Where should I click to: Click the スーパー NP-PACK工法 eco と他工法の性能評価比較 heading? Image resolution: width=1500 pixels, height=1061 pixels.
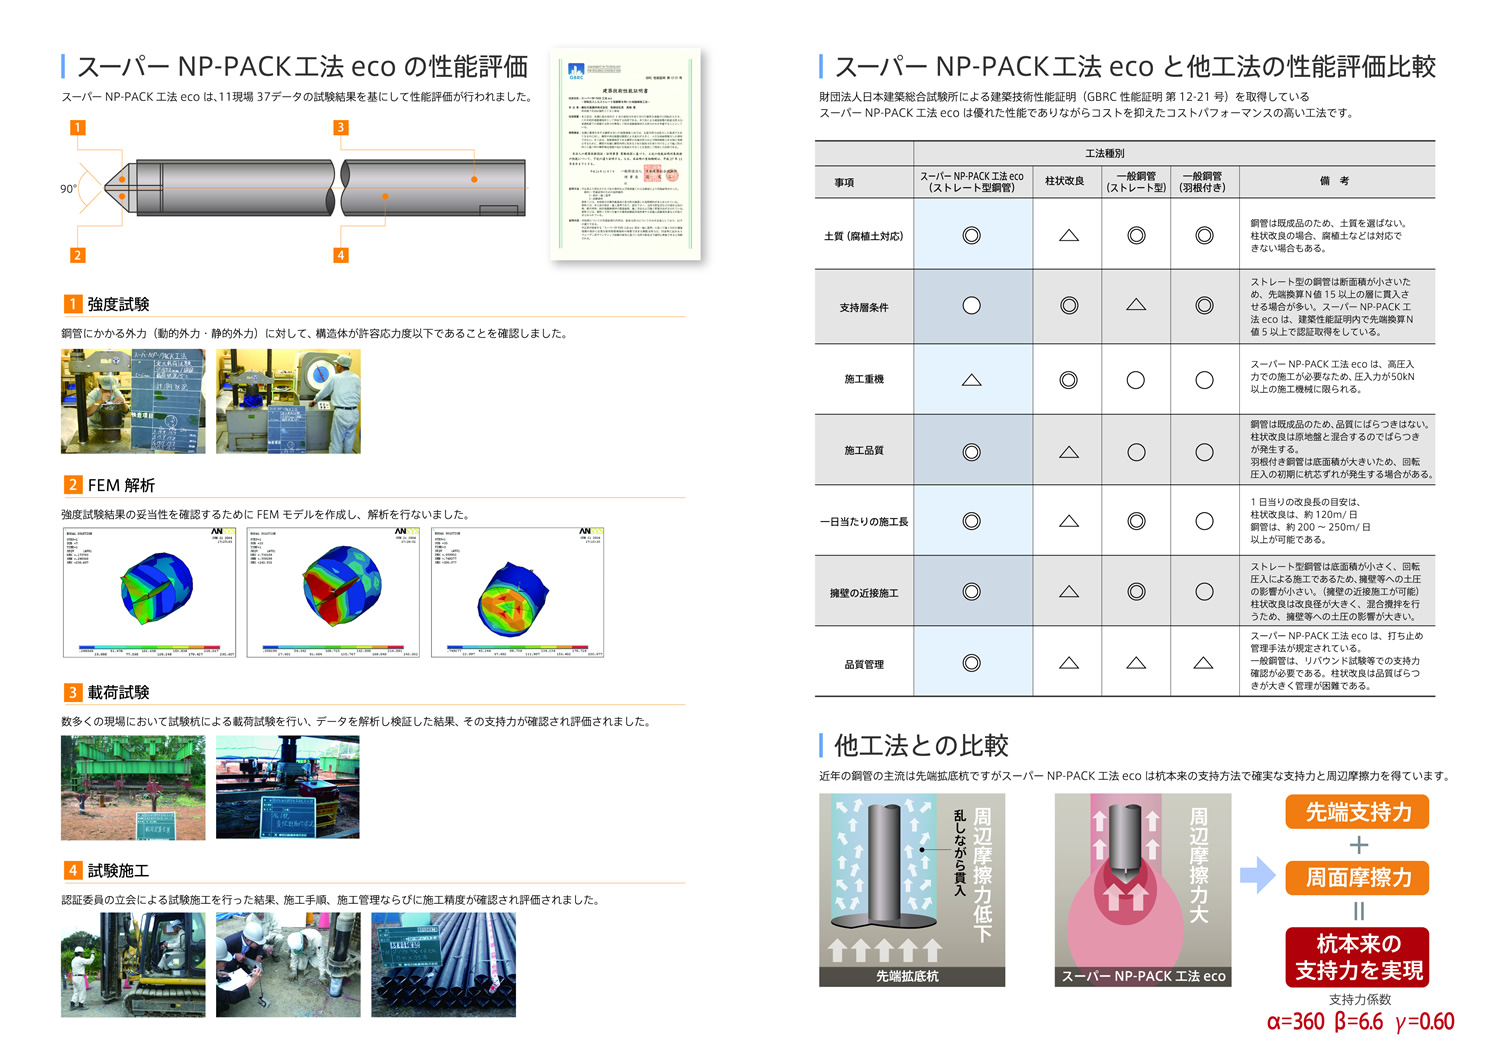(x=1135, y=67)
